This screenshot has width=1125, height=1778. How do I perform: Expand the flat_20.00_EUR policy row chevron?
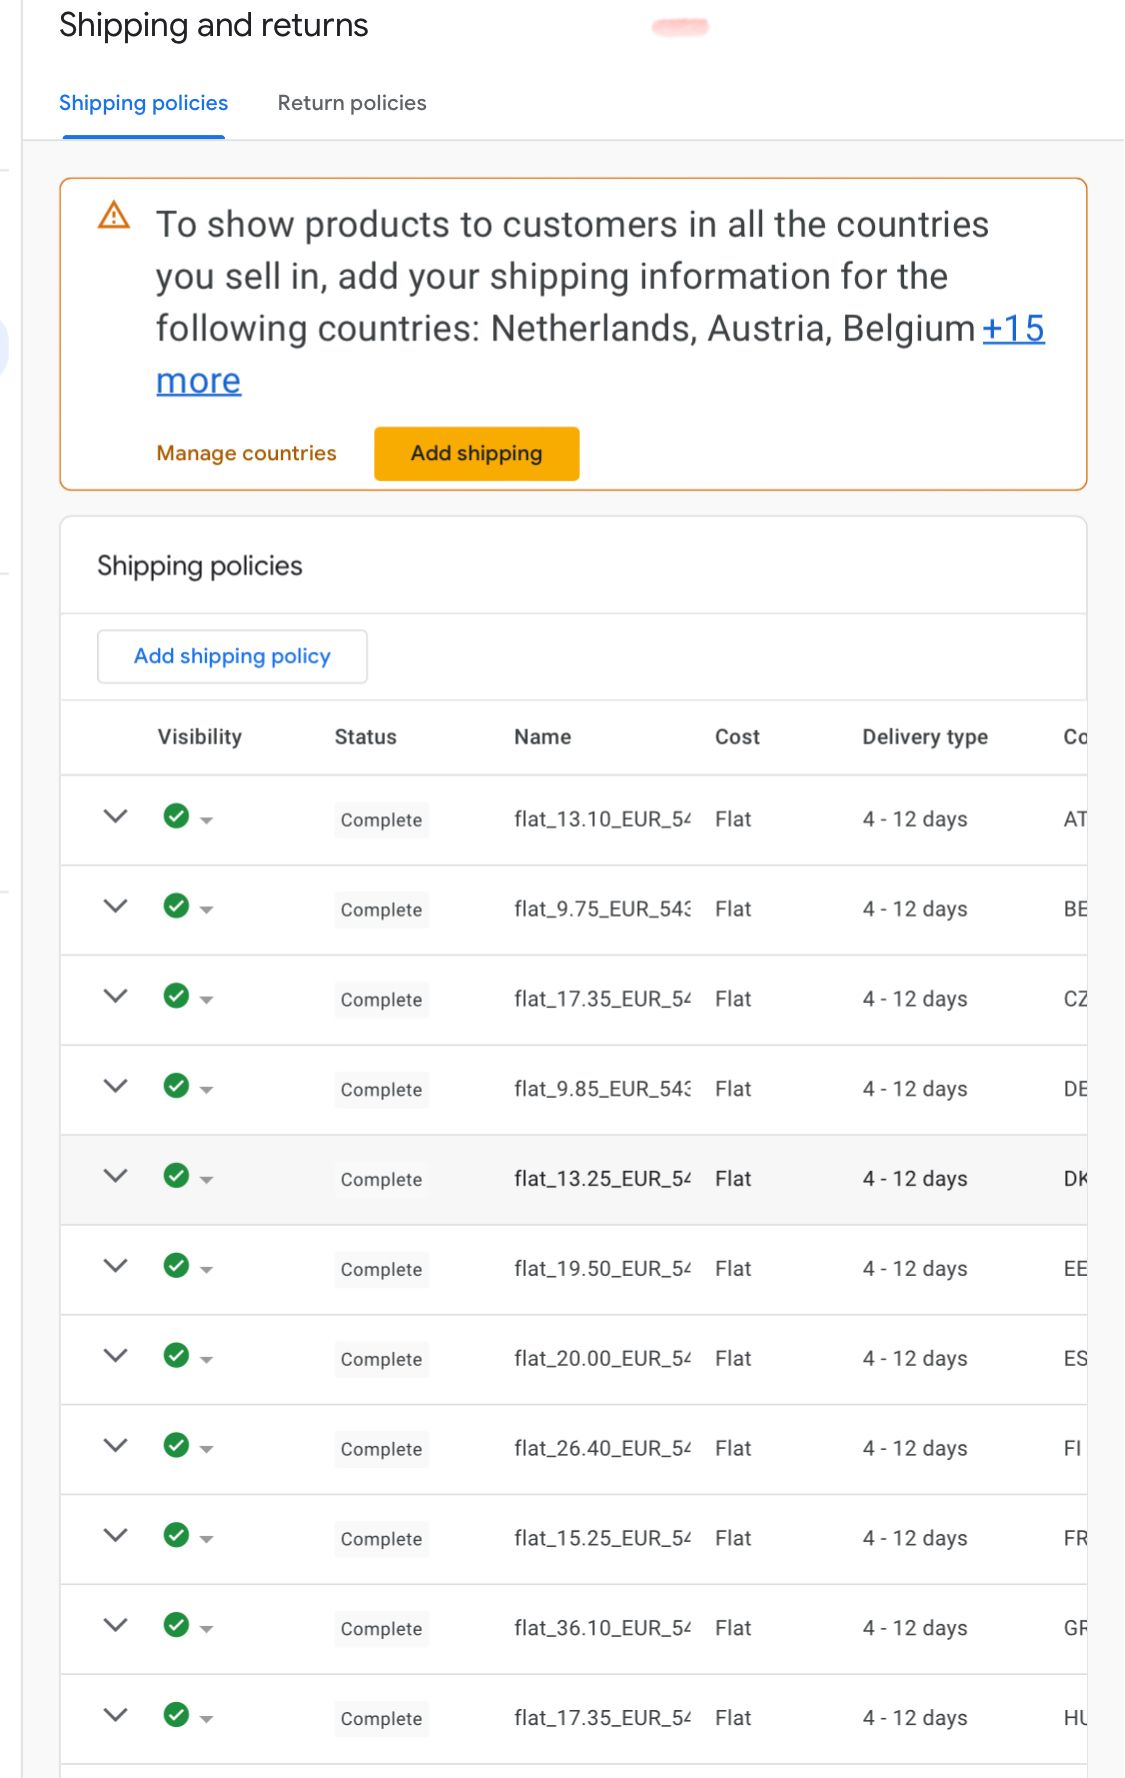coord(116,1356)
